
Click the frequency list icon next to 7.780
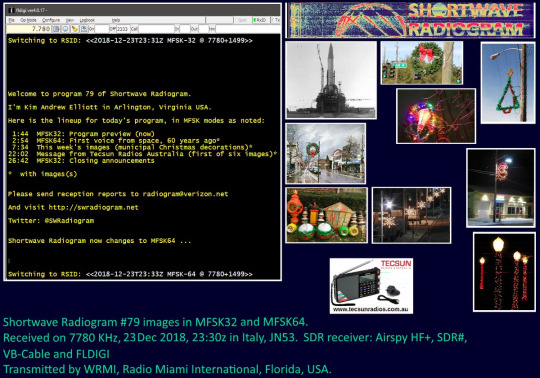pyautogui.click(x=56, y=29)
